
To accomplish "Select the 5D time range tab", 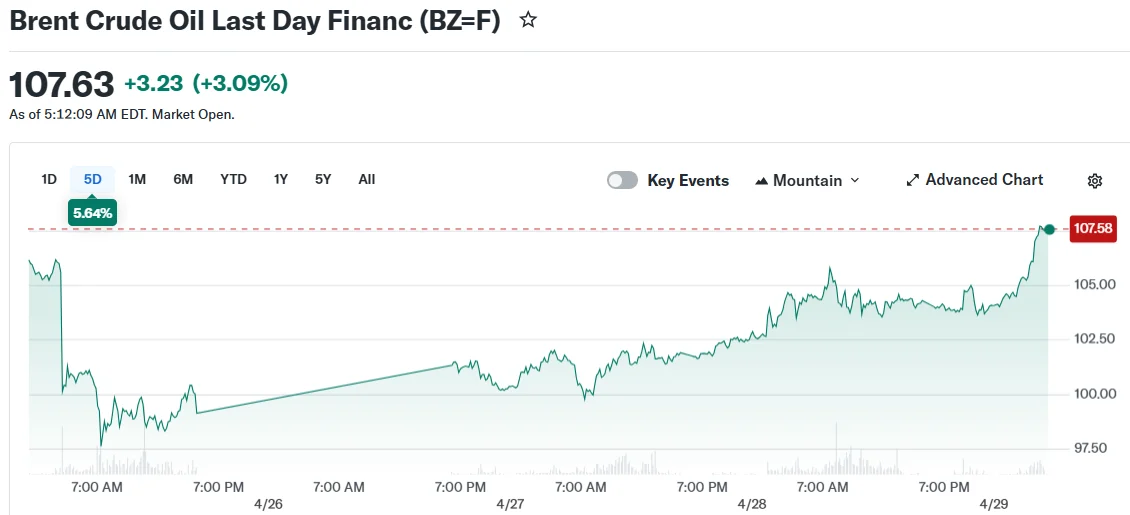I will tap(93, 179).
